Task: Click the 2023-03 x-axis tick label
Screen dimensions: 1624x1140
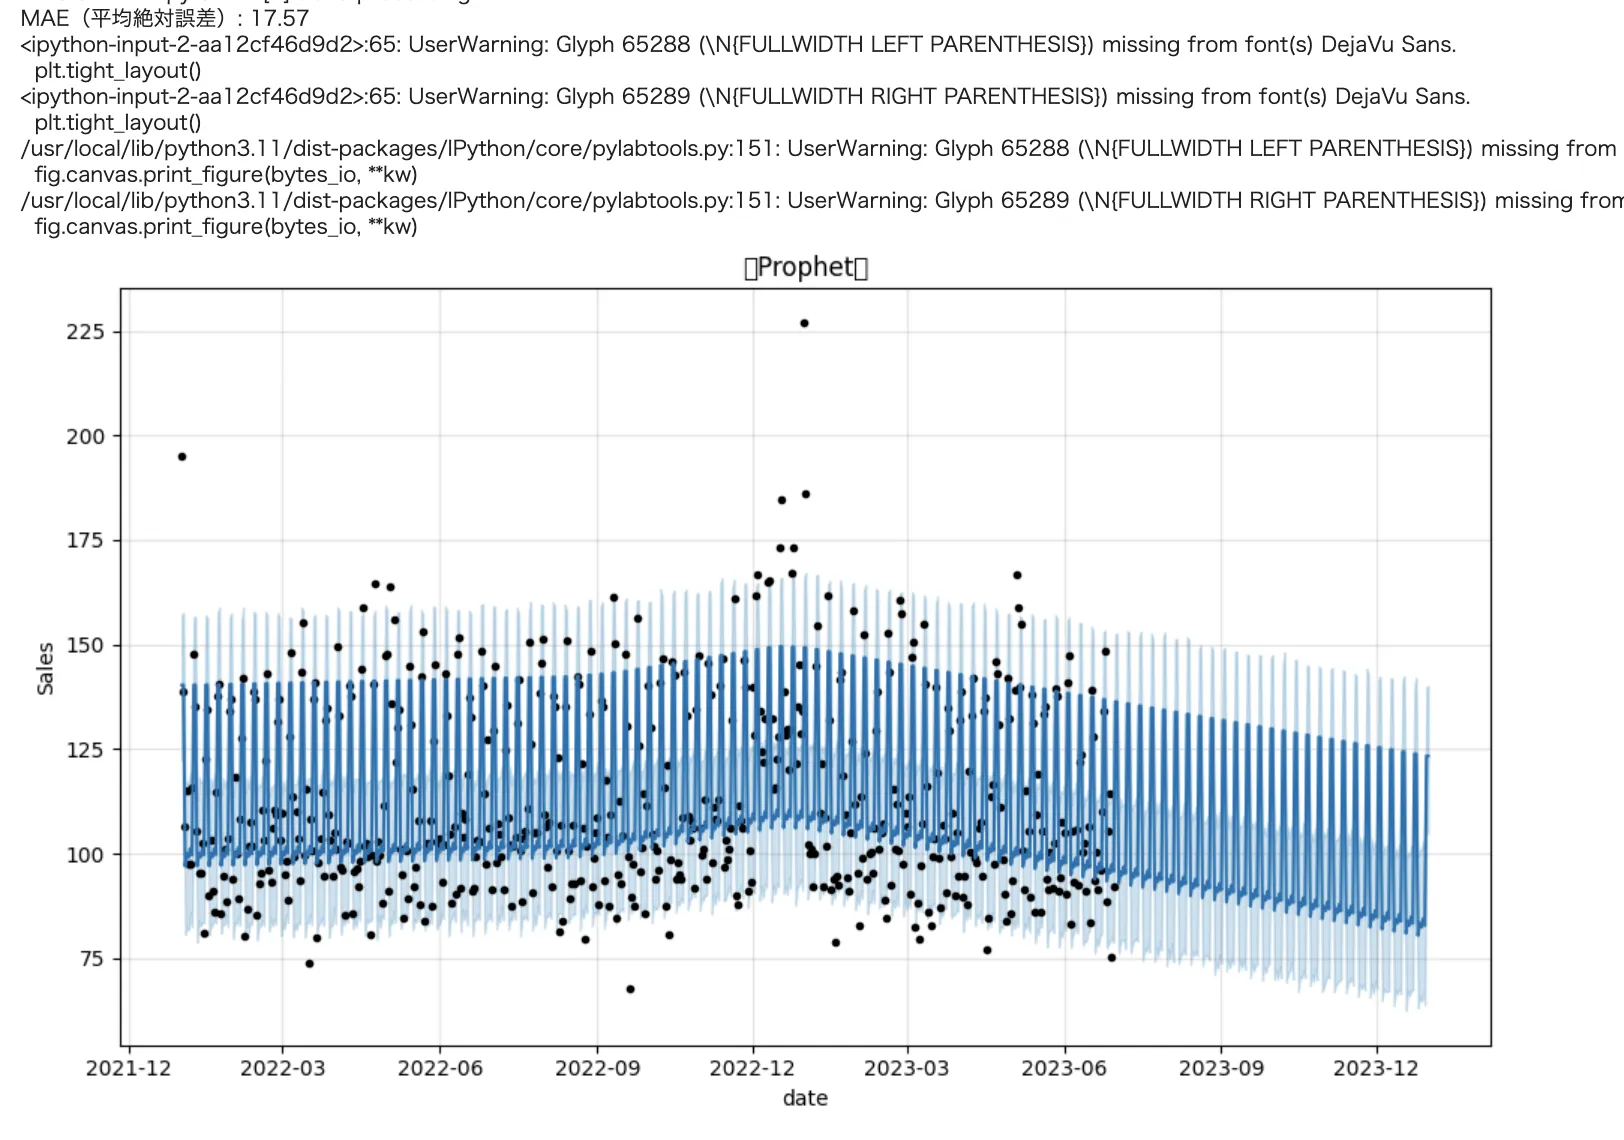Action: [x=907, y=1068]
